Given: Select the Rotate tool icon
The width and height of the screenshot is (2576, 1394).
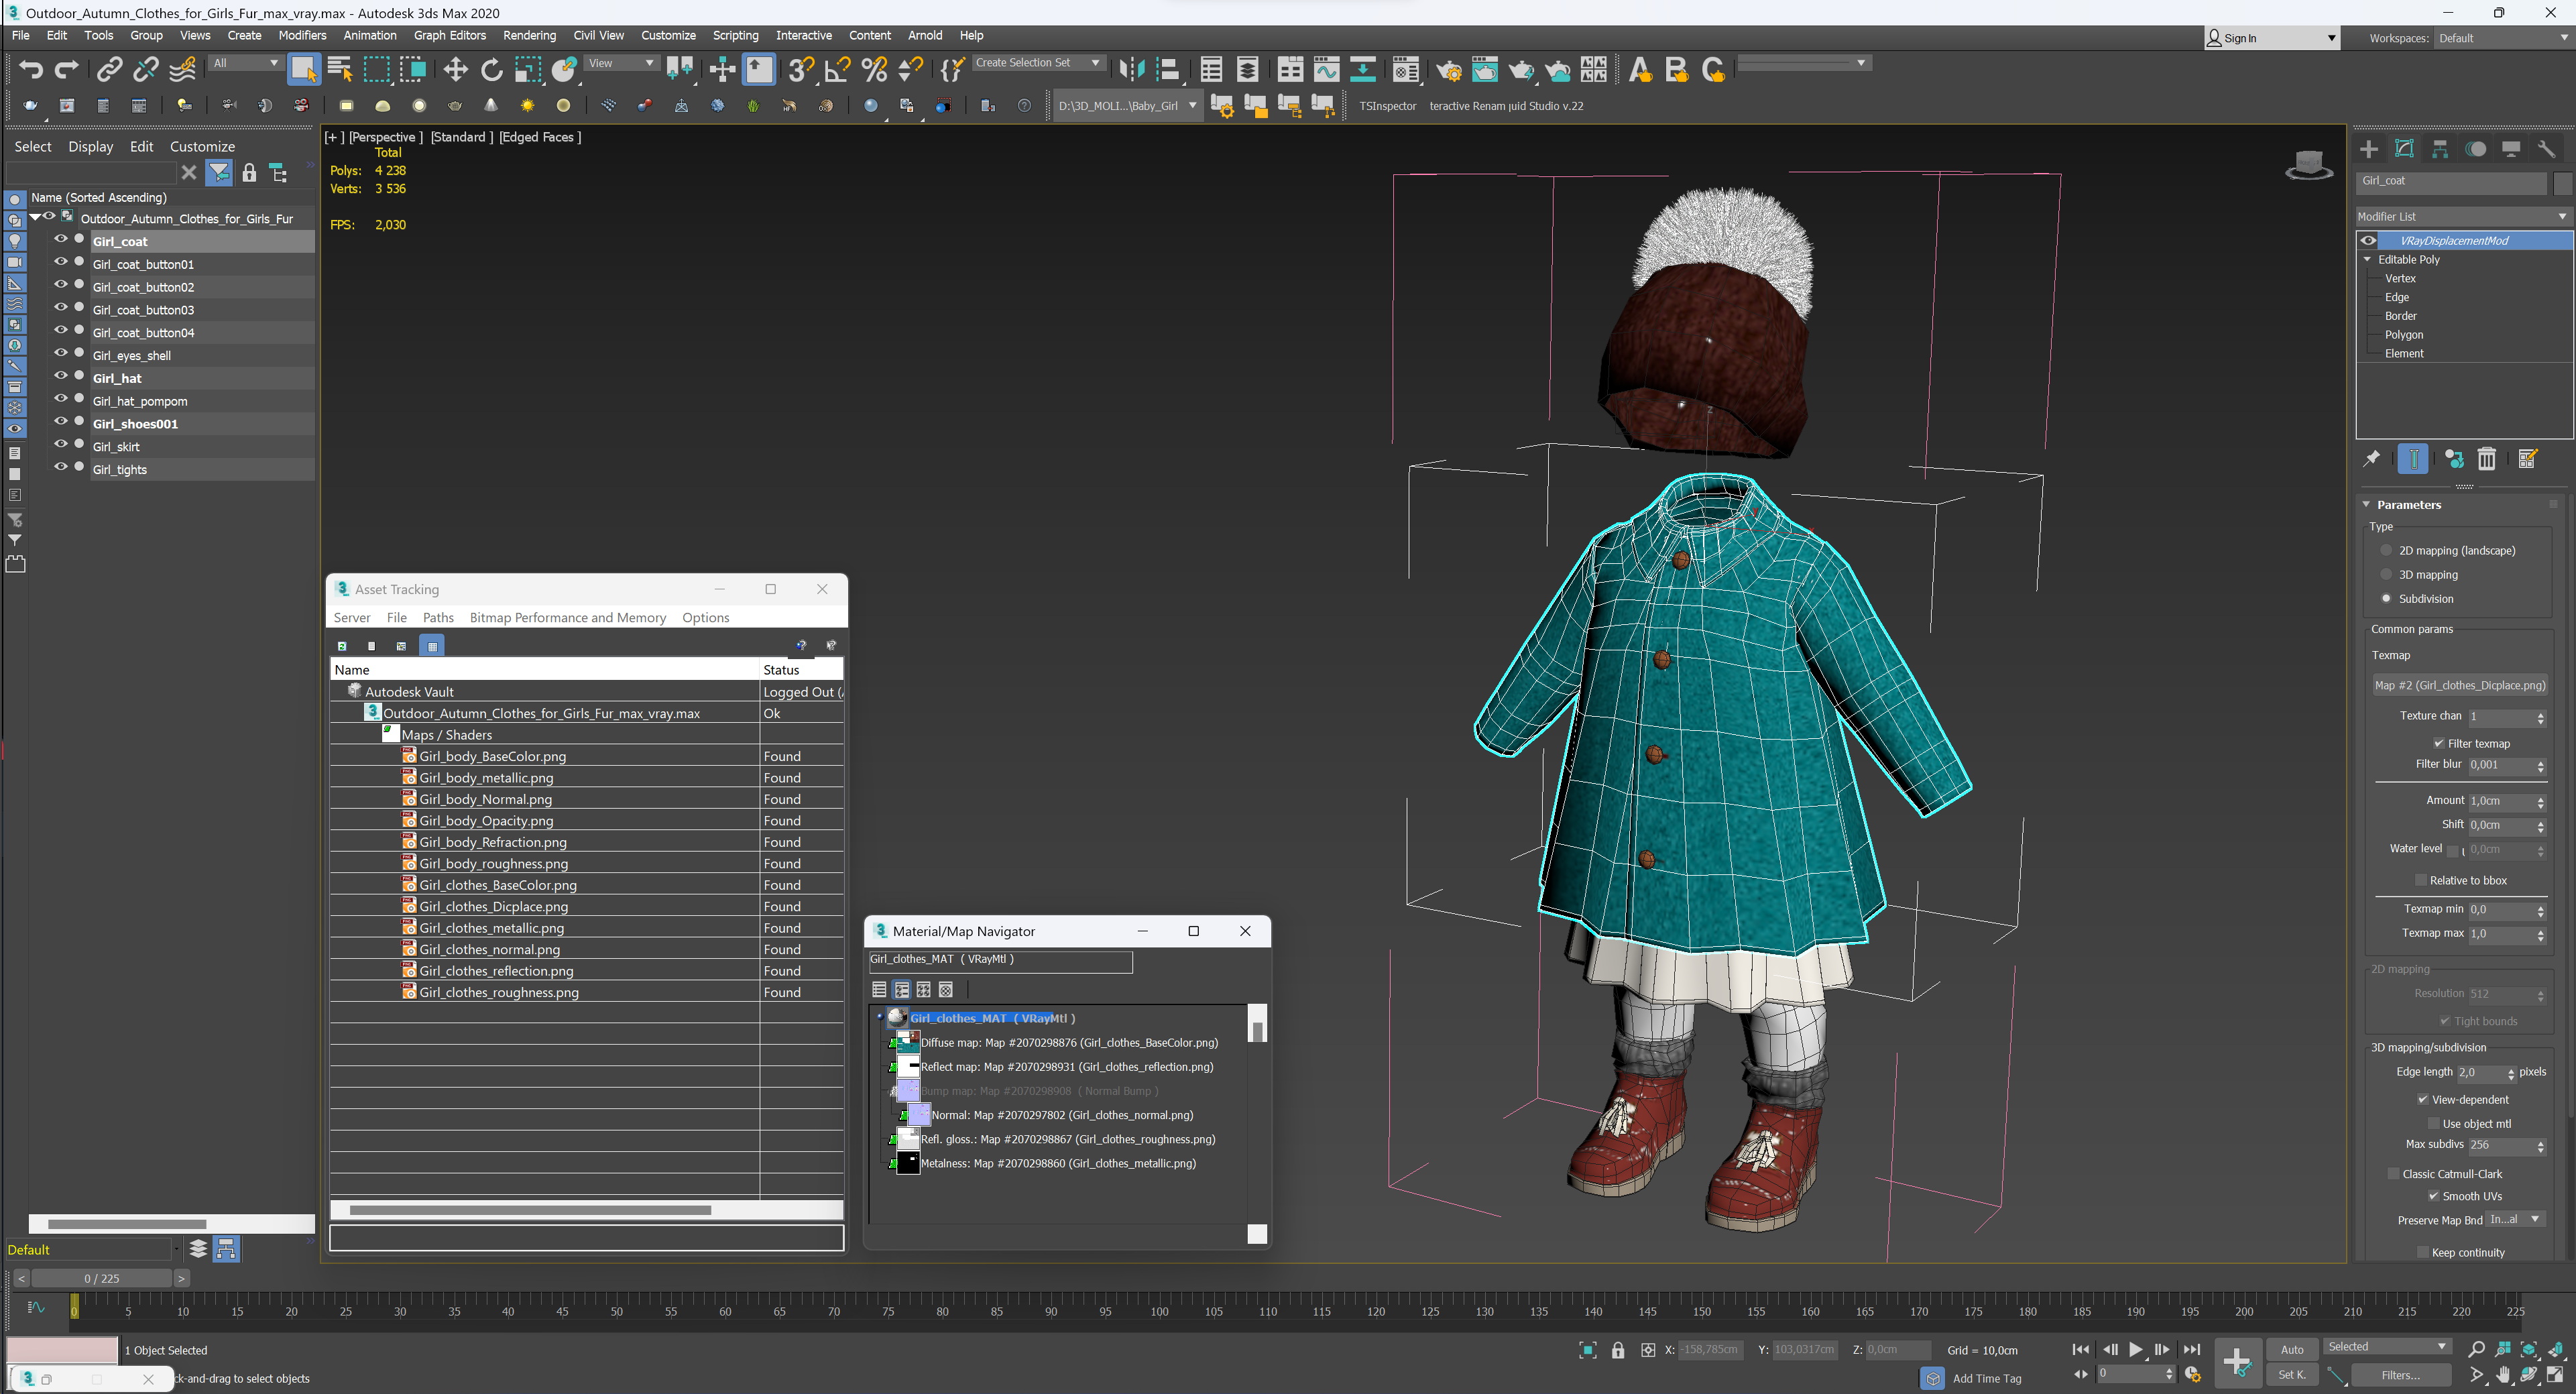Looking at the screenshot, I should tap(491, 69).
